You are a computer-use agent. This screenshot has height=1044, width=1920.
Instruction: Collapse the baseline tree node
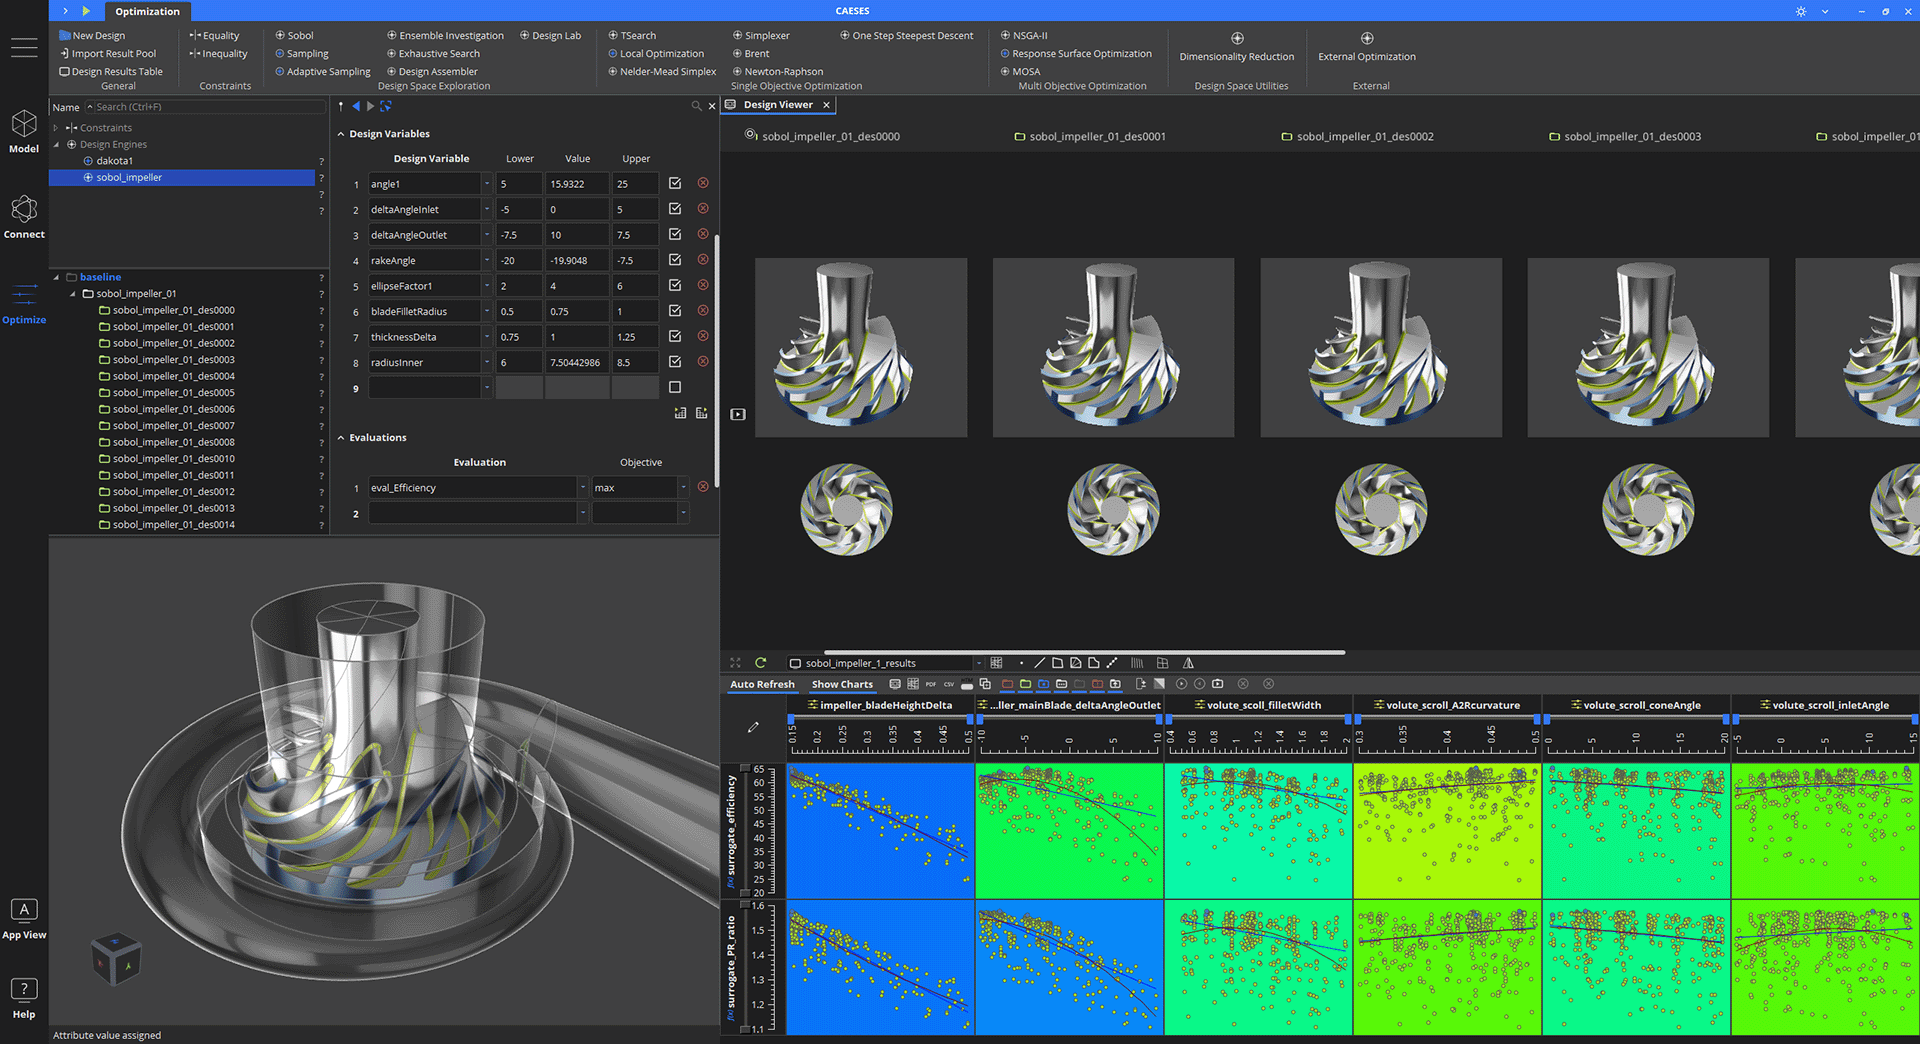pos(56,277)
